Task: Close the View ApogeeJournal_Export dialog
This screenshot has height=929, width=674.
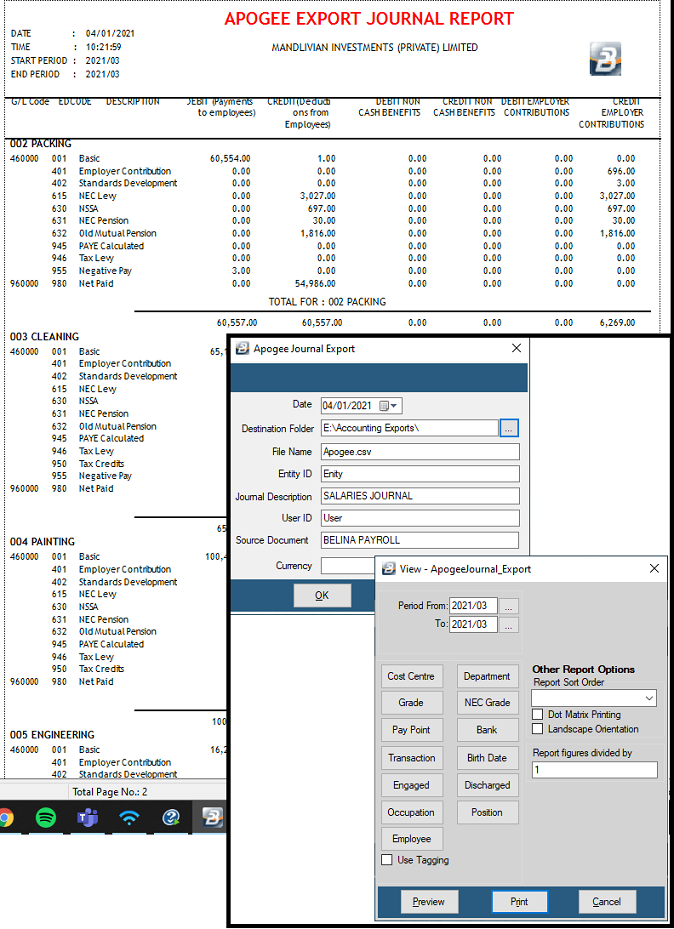Action: point(654,569)
